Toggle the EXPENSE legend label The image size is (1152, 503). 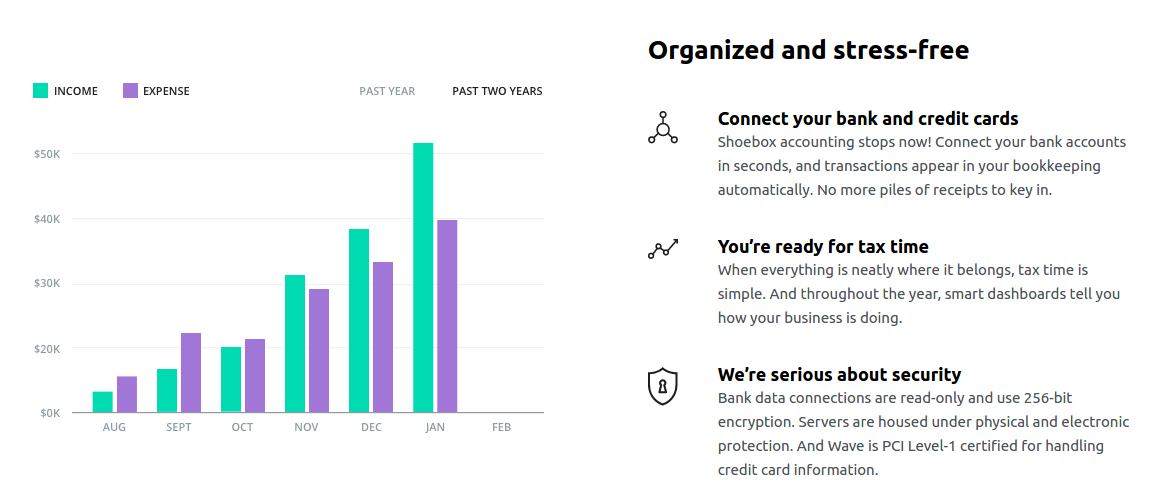[166, 91]
